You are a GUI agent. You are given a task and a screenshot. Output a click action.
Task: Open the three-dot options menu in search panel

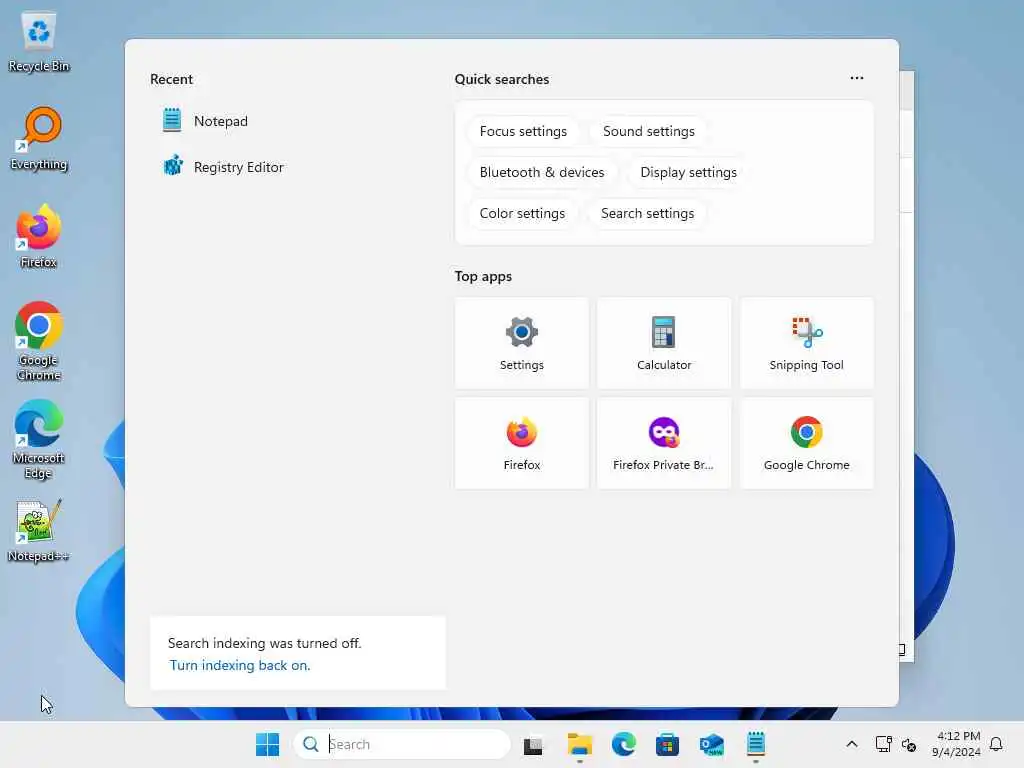pos(857,78)
